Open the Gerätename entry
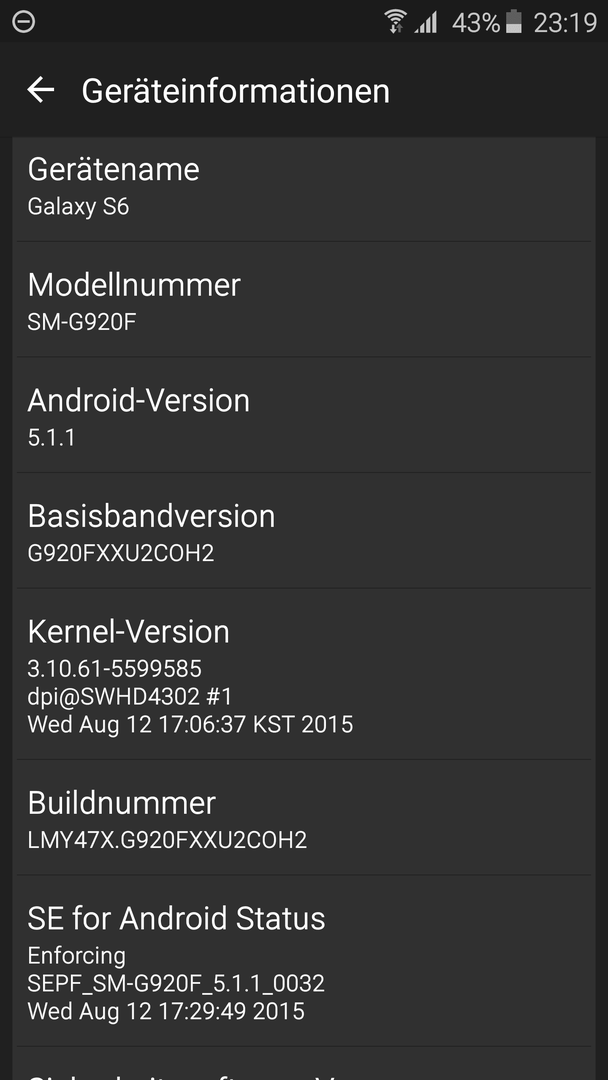 pos(304,189)
